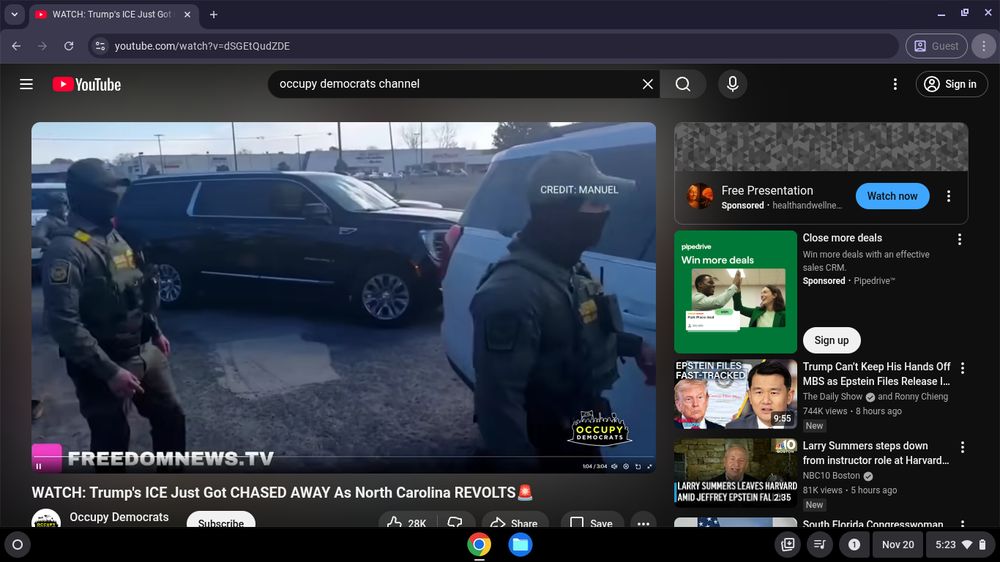This screenshot has width=1000, height=562.
Task: Pause the video with the player pause button
Action: pos(38,466)
